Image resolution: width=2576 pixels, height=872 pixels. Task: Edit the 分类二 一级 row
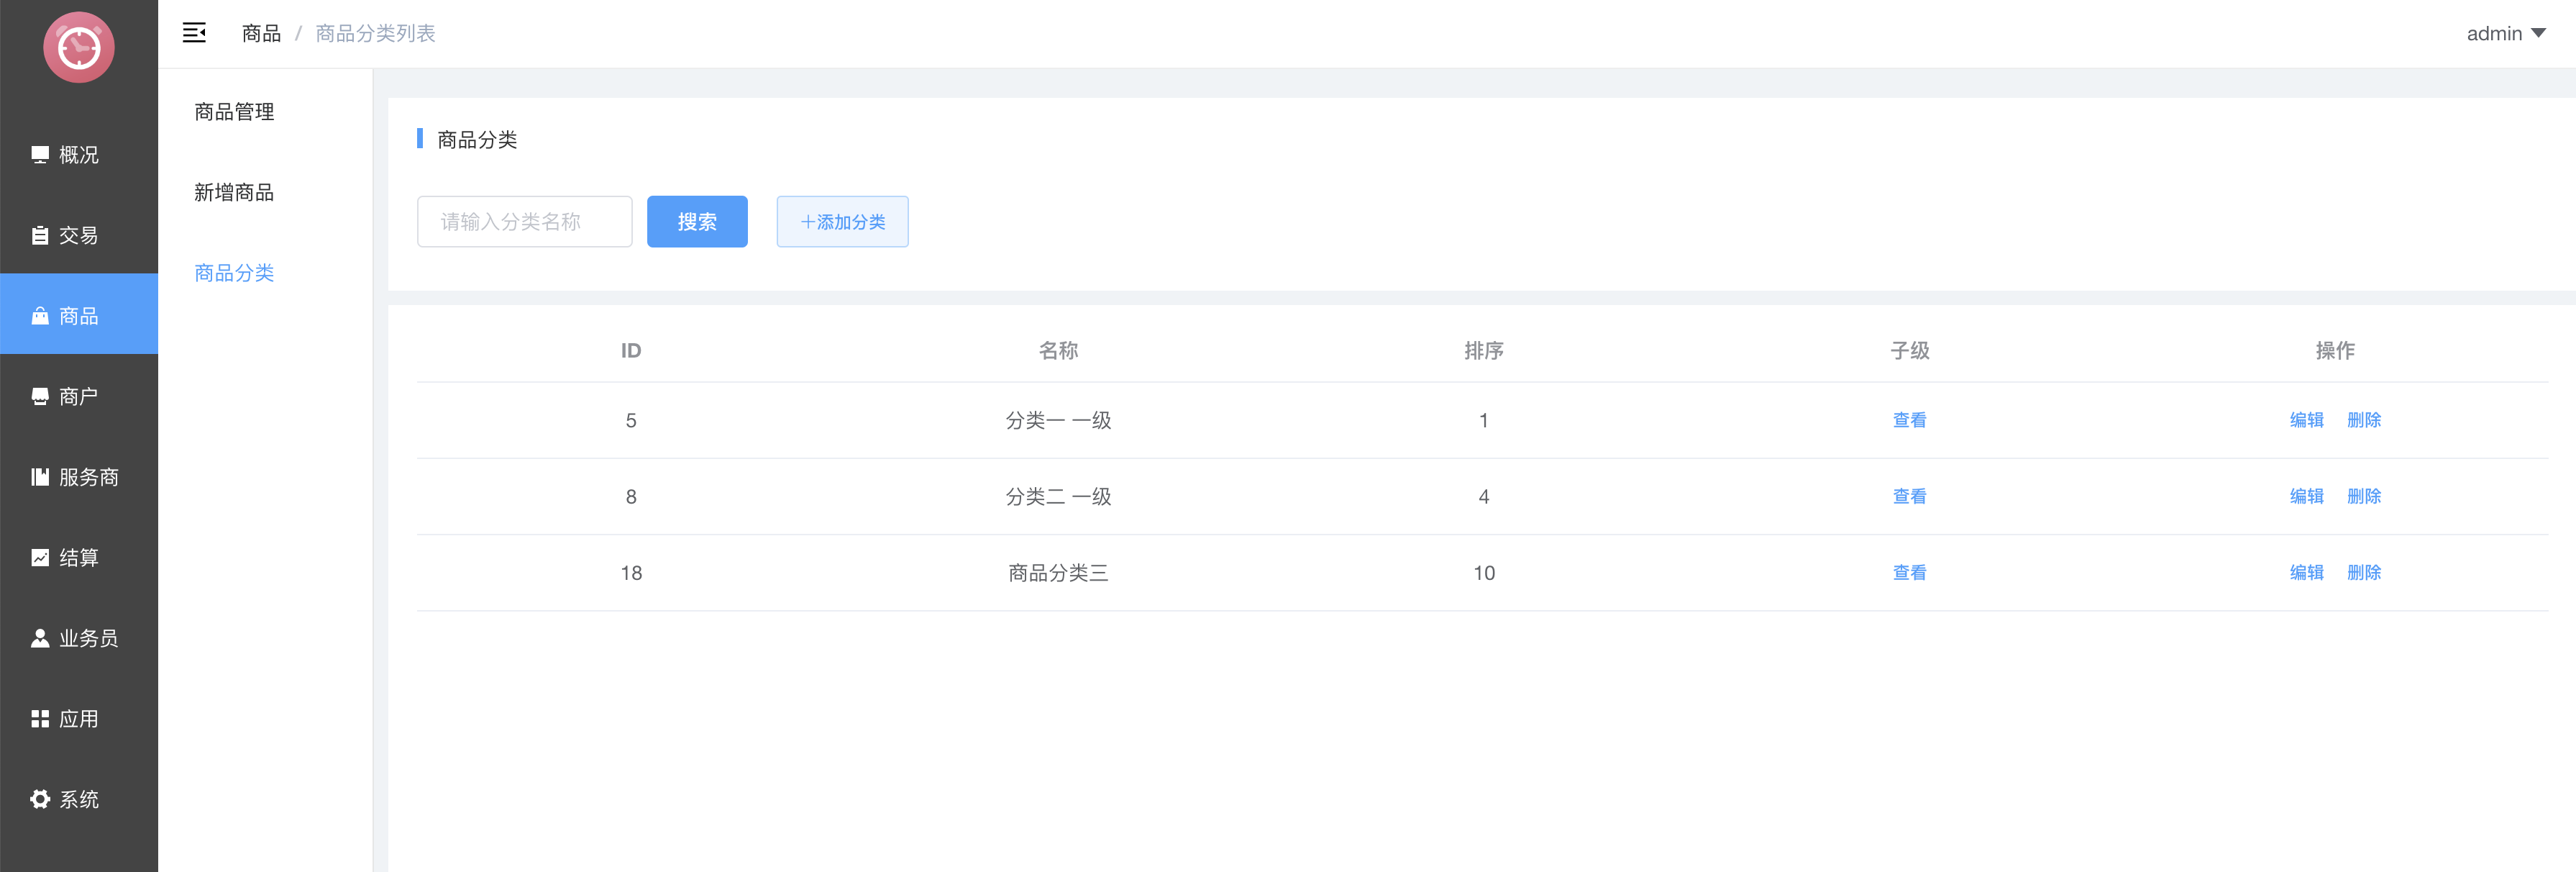pyautogui.click(x=2306, y=496)
